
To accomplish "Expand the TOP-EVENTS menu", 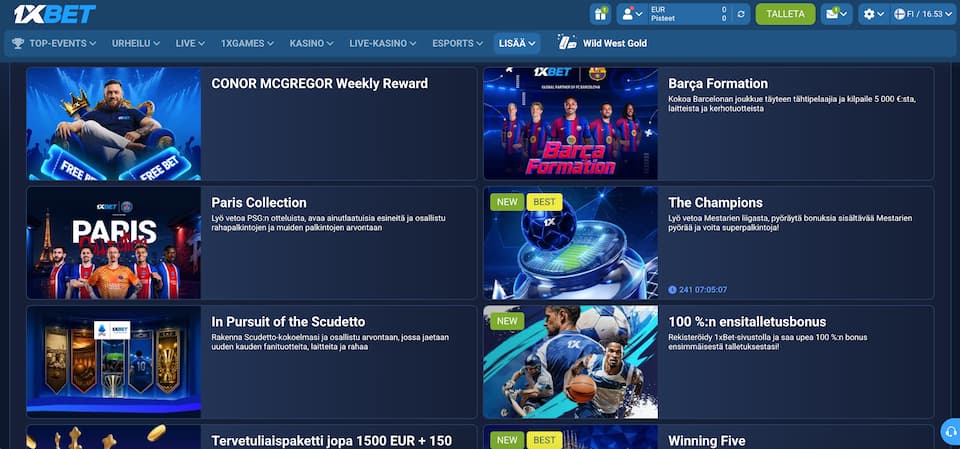I will coord(62,43).
